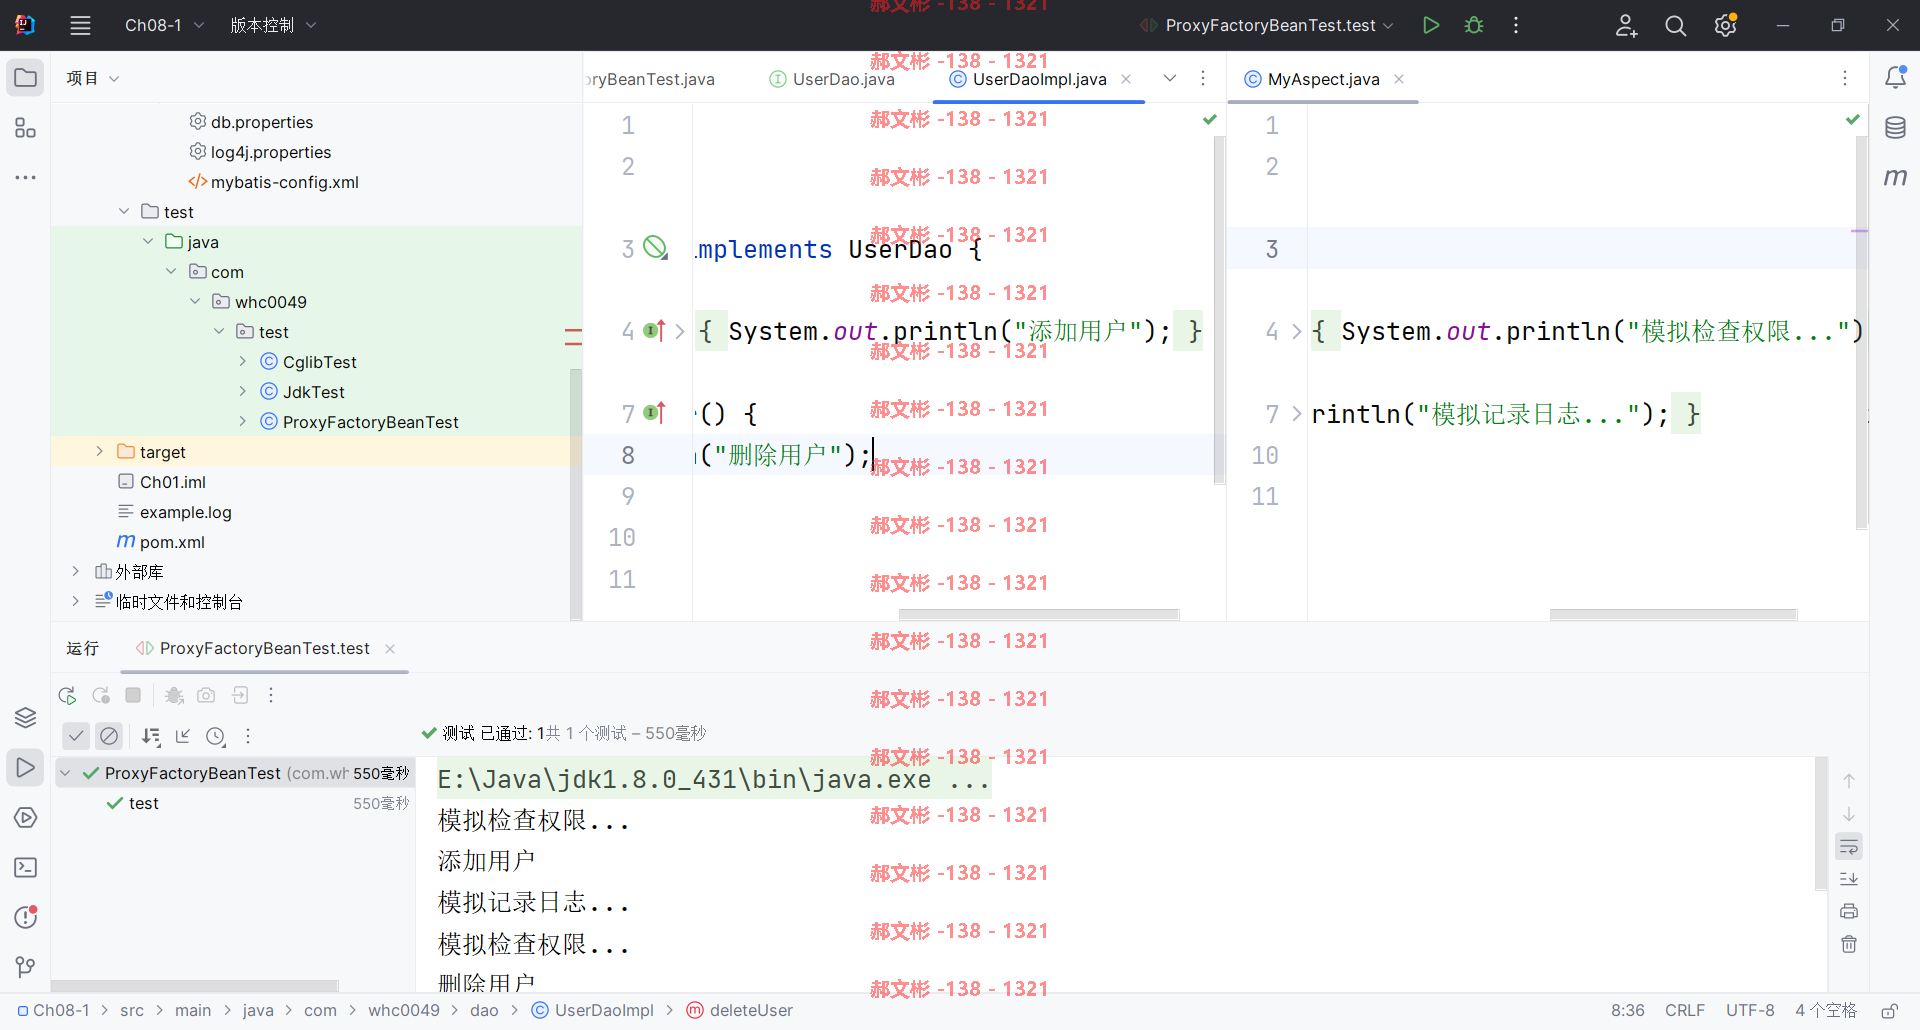The image size is (1920, 1030).
Task: Click the 4 个空格 indent widget
Action: click(1826, 1011)
